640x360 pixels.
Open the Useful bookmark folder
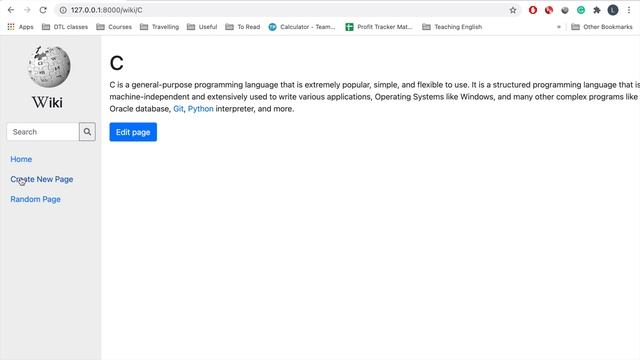tap(202, 27)
